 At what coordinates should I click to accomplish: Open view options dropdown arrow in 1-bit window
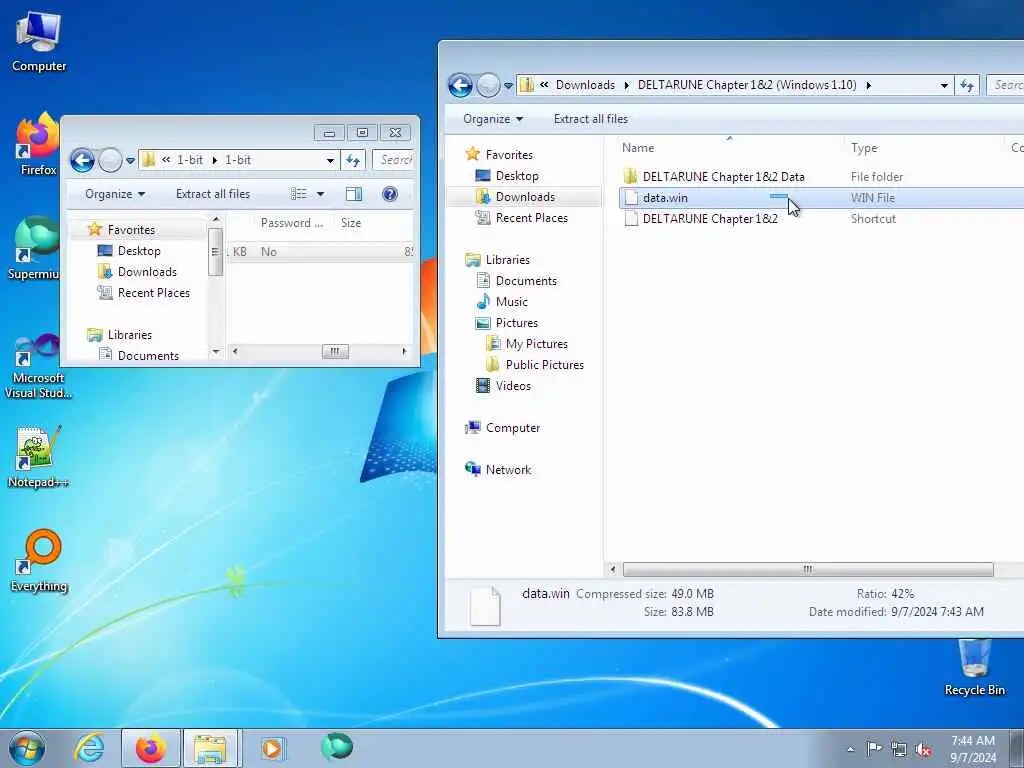coord(321,194)
